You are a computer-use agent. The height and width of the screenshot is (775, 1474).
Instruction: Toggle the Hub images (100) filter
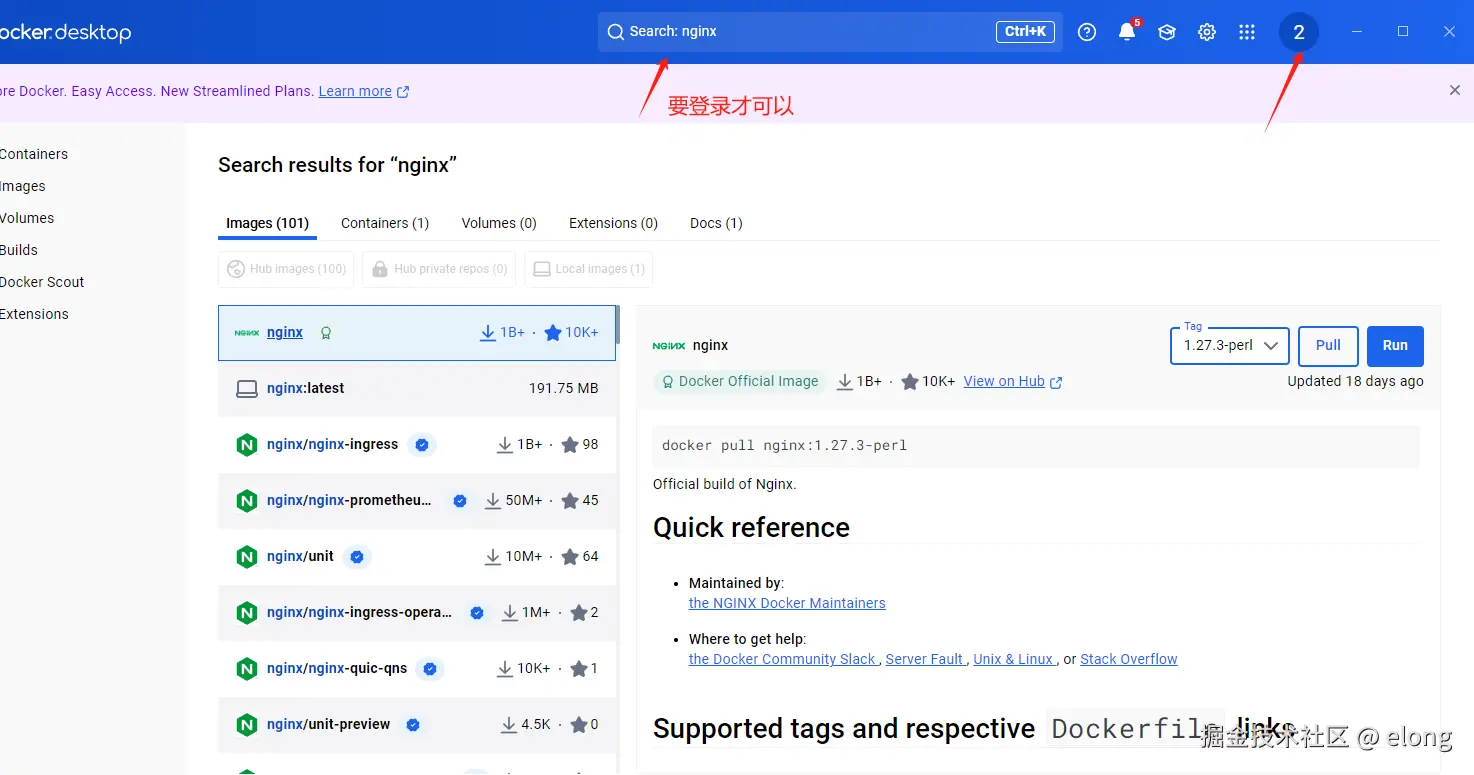(286, 269)
